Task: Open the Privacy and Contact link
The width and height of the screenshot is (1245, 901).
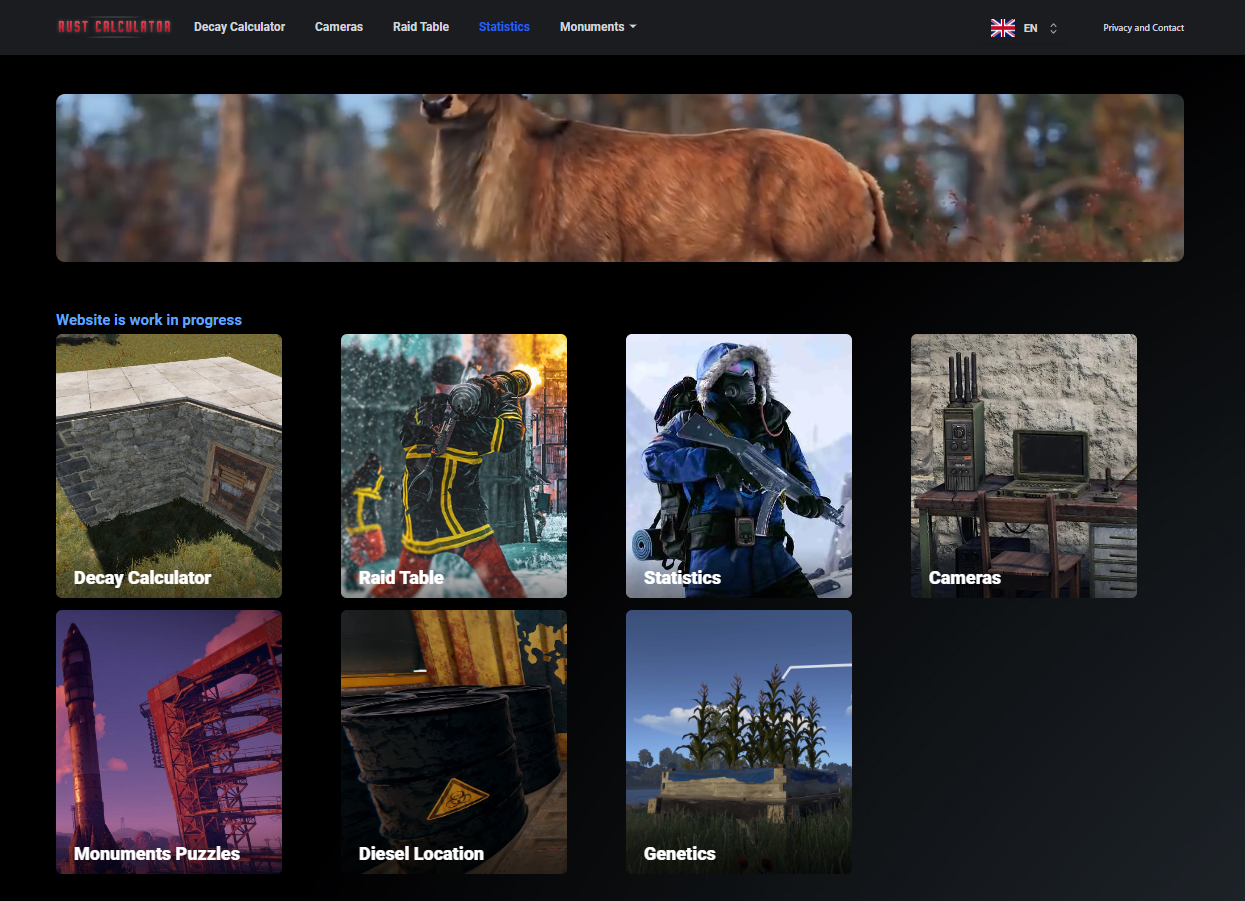Action: (x=1143, y=28)
